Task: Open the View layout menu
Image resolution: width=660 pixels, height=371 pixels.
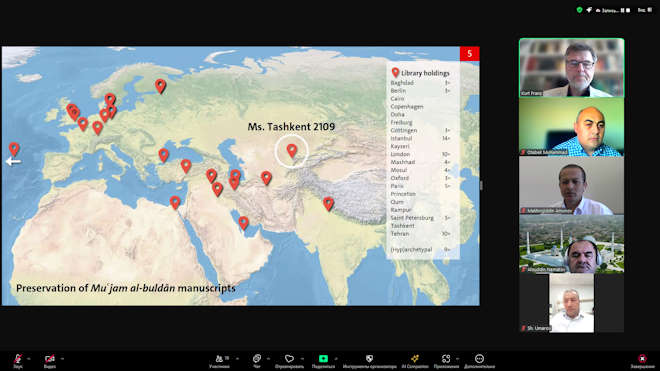Action: 644,10
